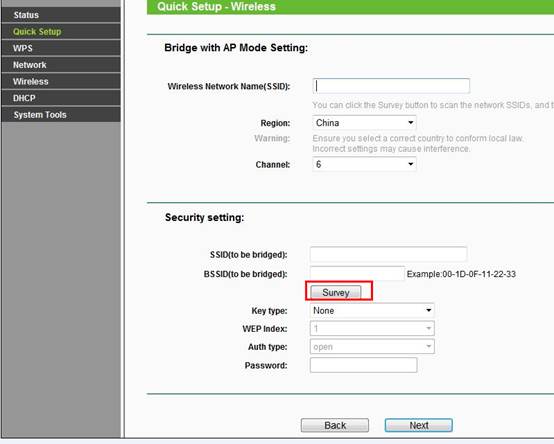
Task: Open the WPS section
Action: point(61,48)
